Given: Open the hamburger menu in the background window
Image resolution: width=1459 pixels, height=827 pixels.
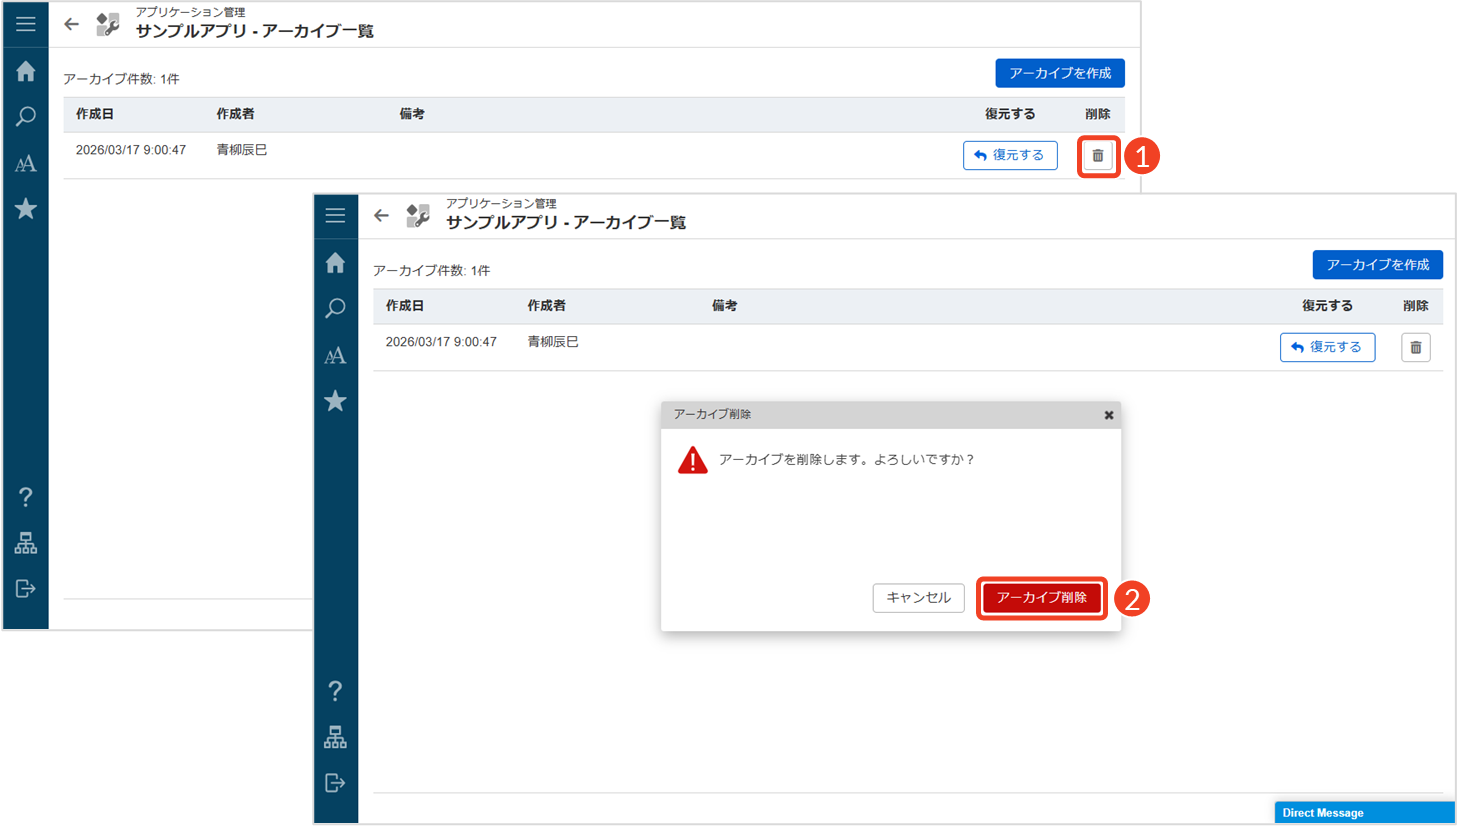Looking at the screenshot, I should 26,24.
